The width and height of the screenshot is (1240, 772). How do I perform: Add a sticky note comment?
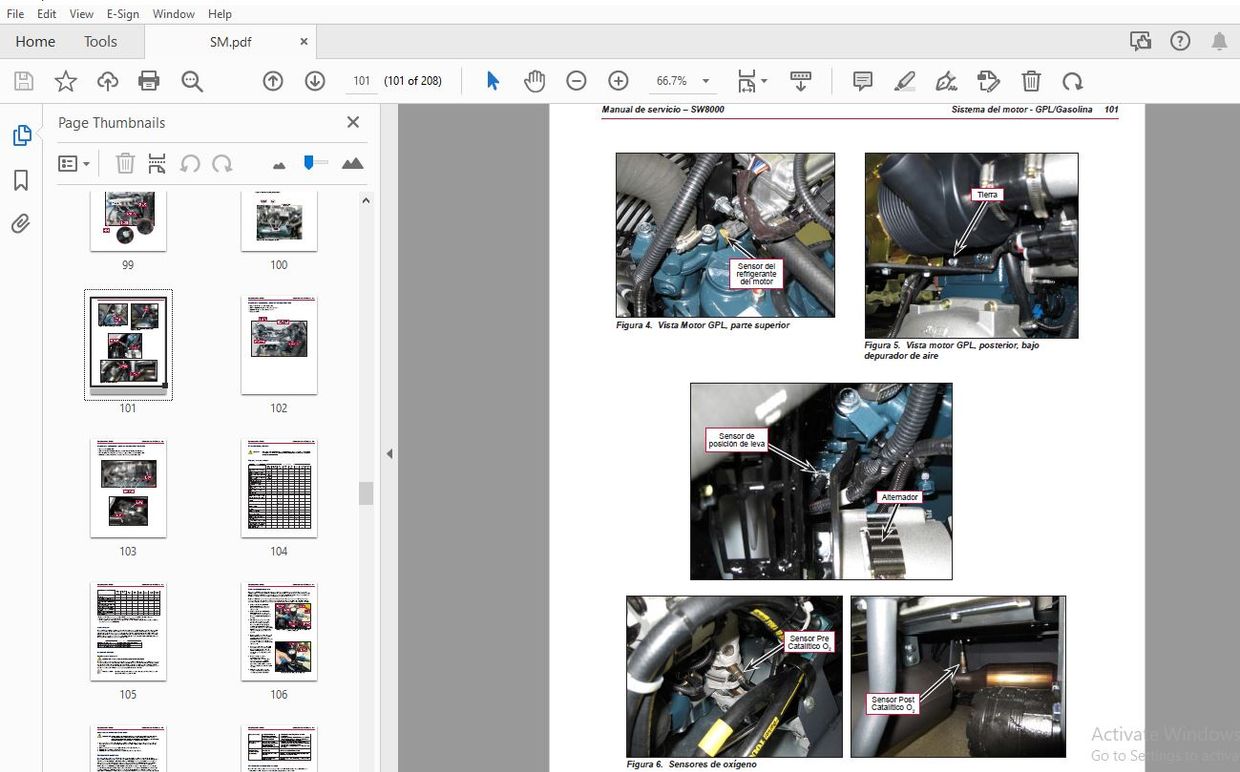(861, 81)
